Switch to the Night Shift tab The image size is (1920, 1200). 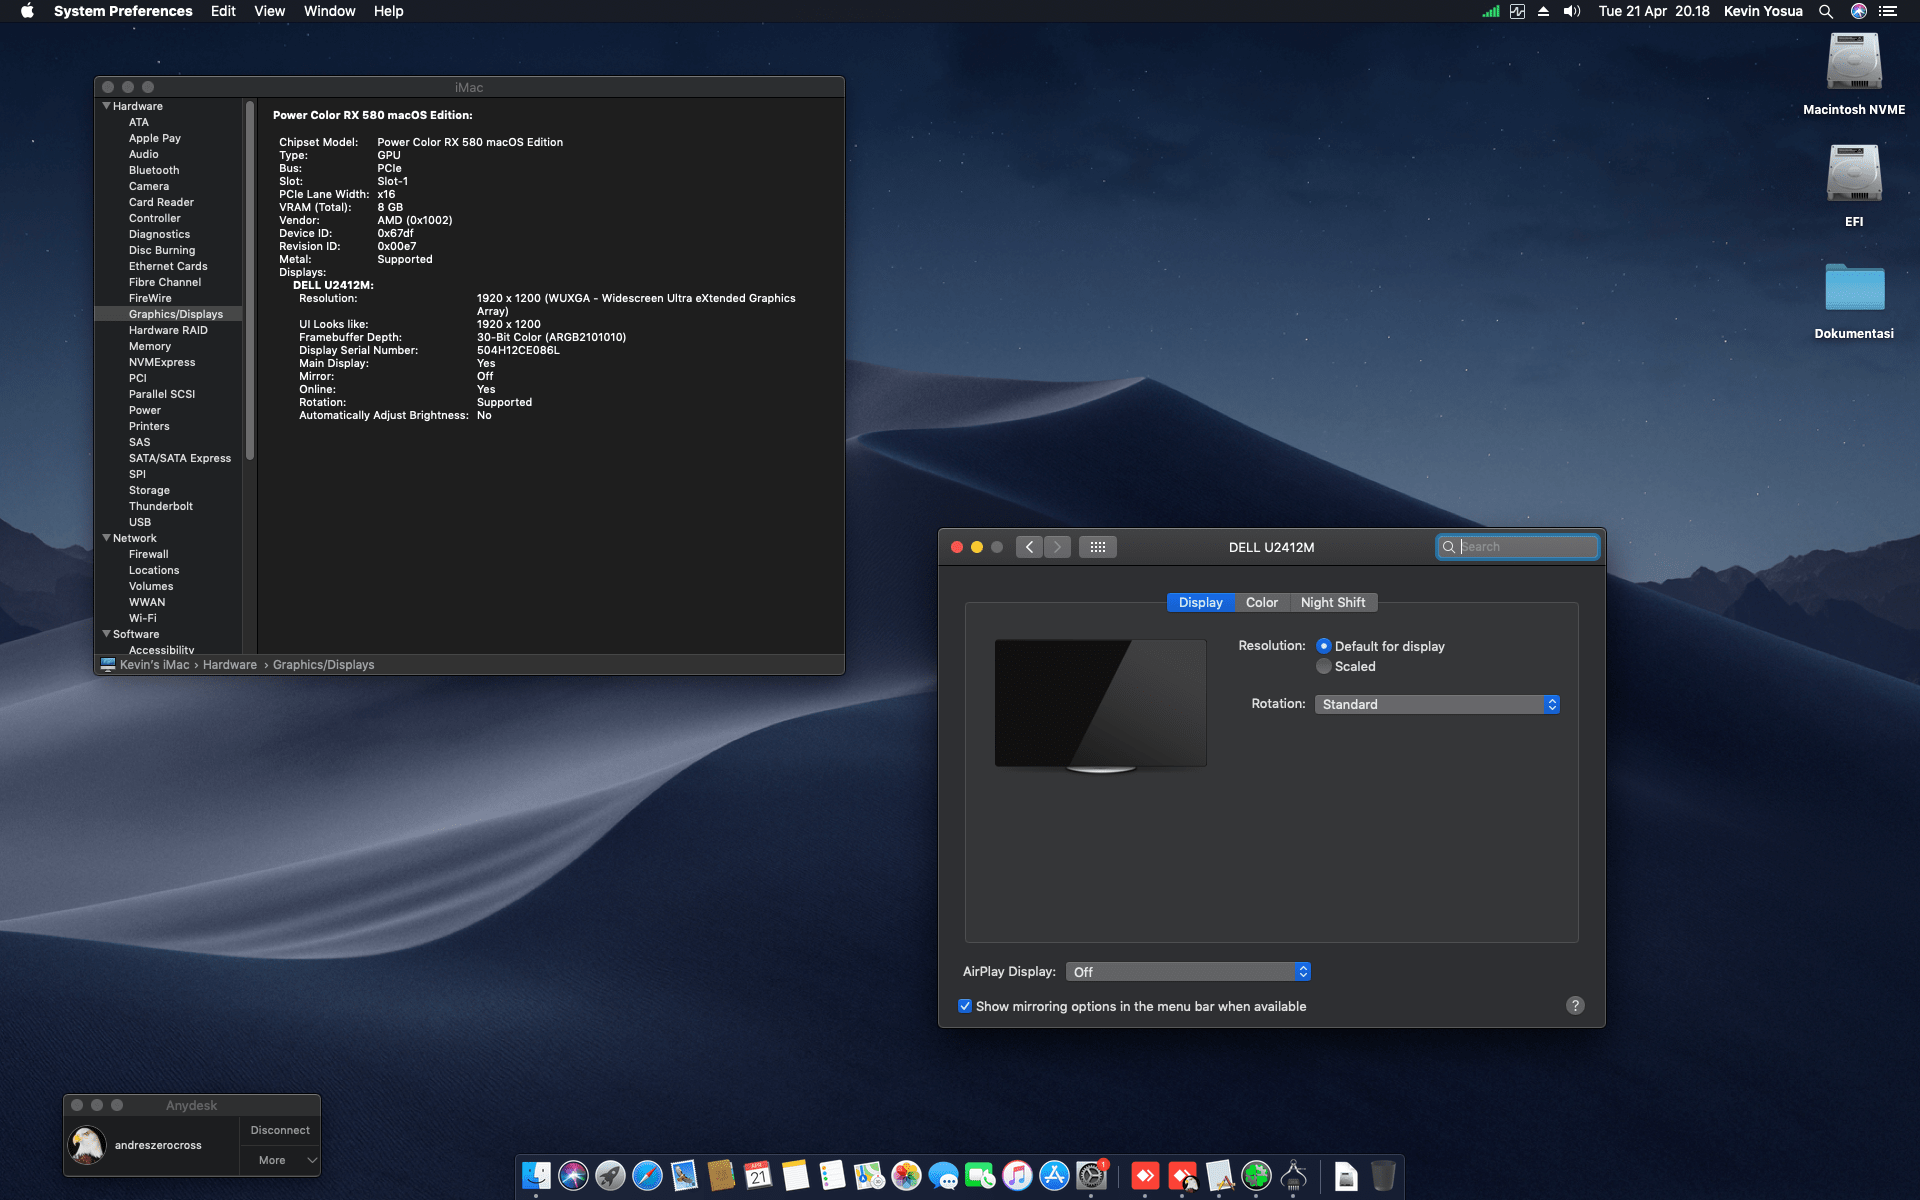click(1332, 603)
